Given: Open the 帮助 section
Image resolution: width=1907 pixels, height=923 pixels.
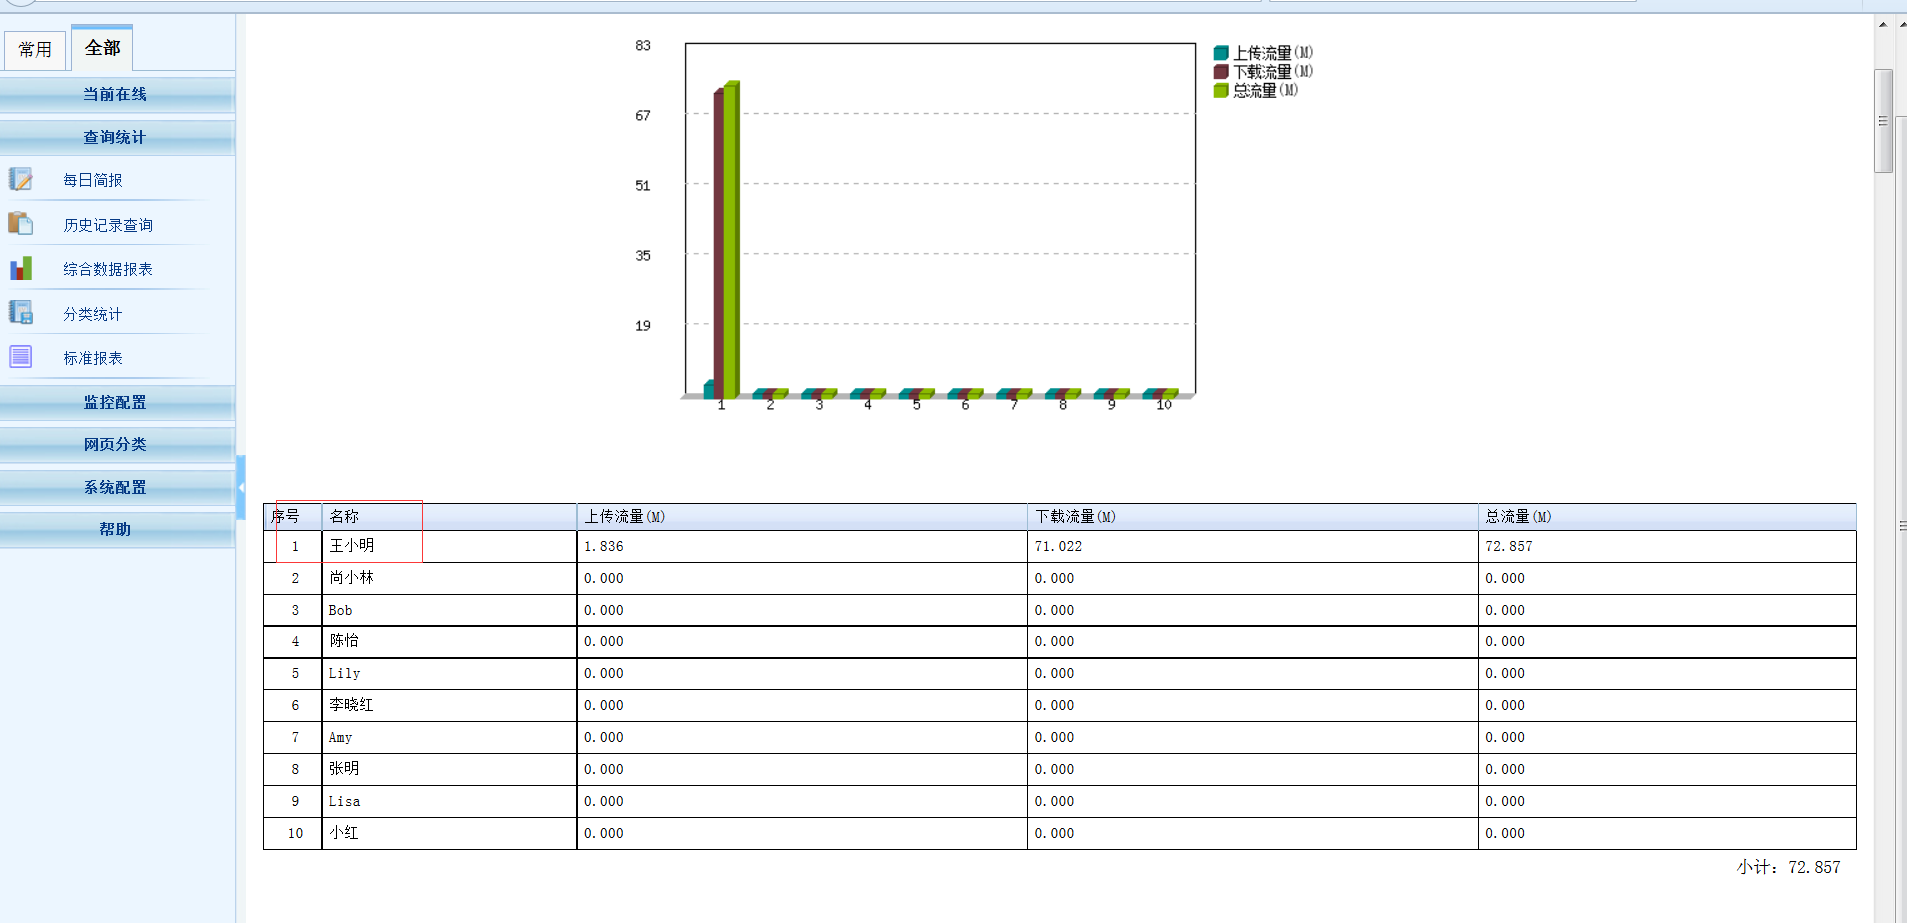Looking at the screenshot, I should [116, 530].
